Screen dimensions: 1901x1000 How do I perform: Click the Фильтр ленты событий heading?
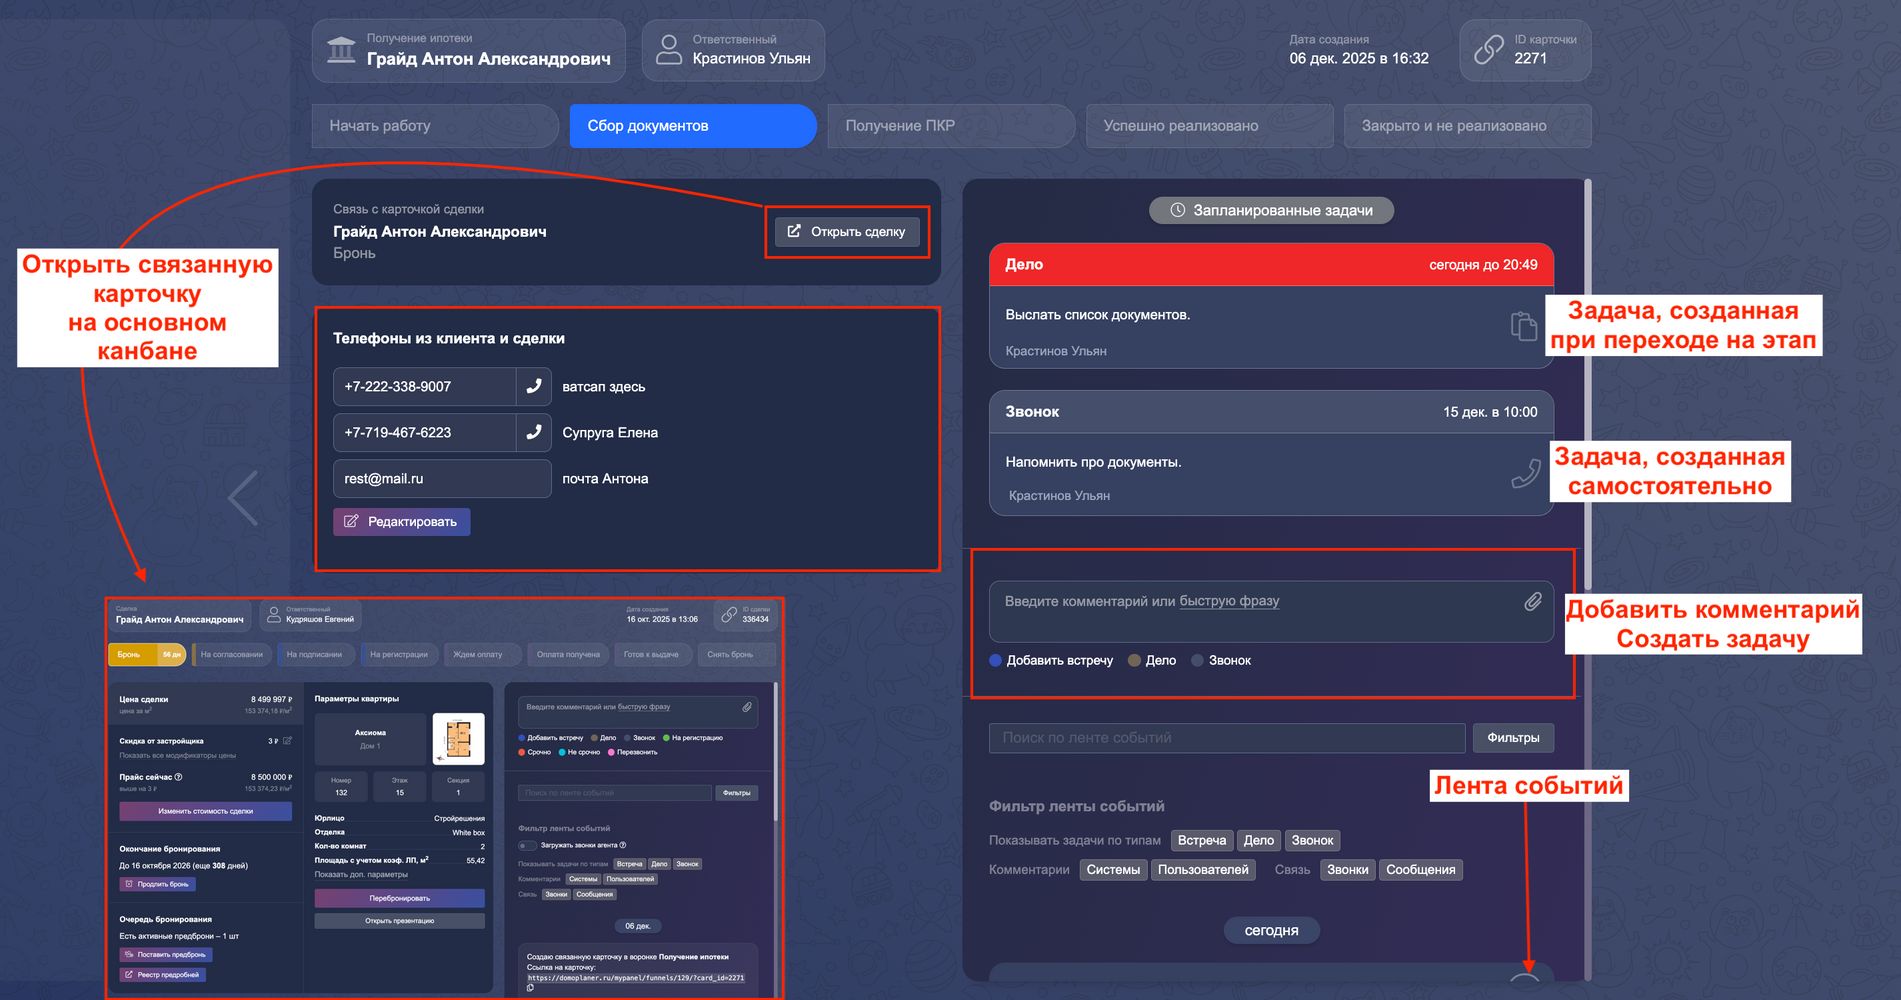pos(1076,806)
